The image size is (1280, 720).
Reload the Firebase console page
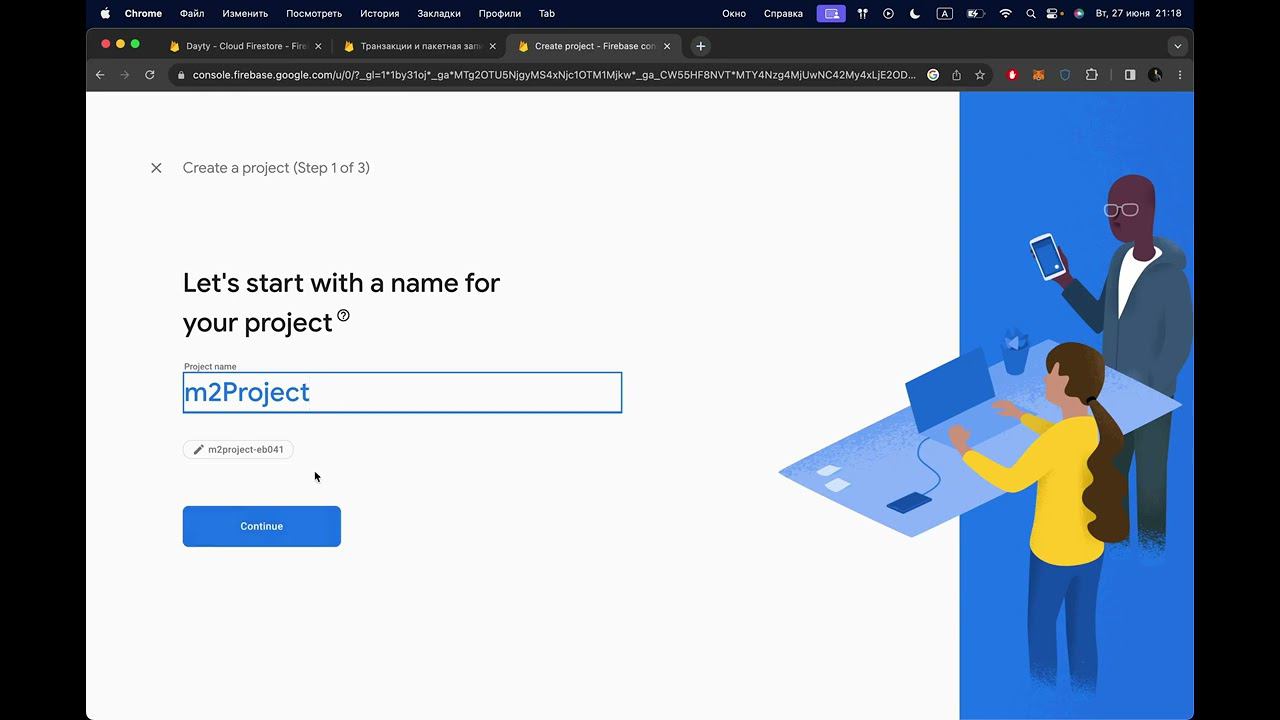pyautogui.click(x=150, y=75)
